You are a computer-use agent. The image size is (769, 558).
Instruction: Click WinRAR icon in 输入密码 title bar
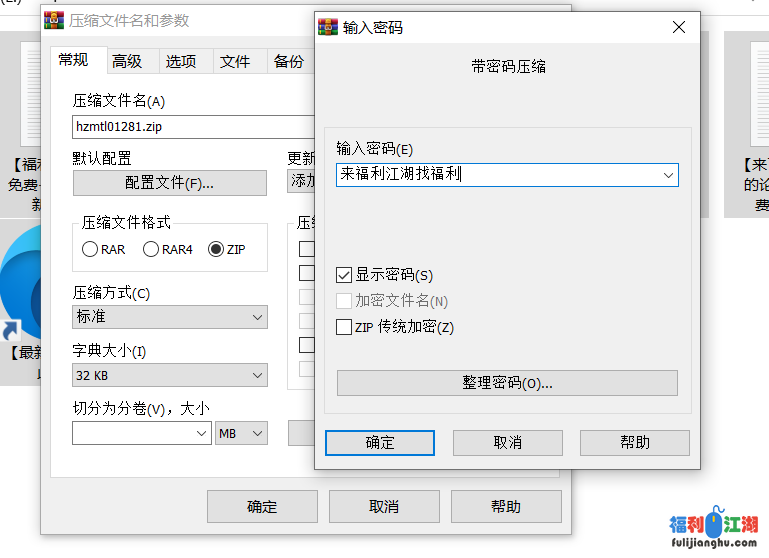(x=327, y=28)
